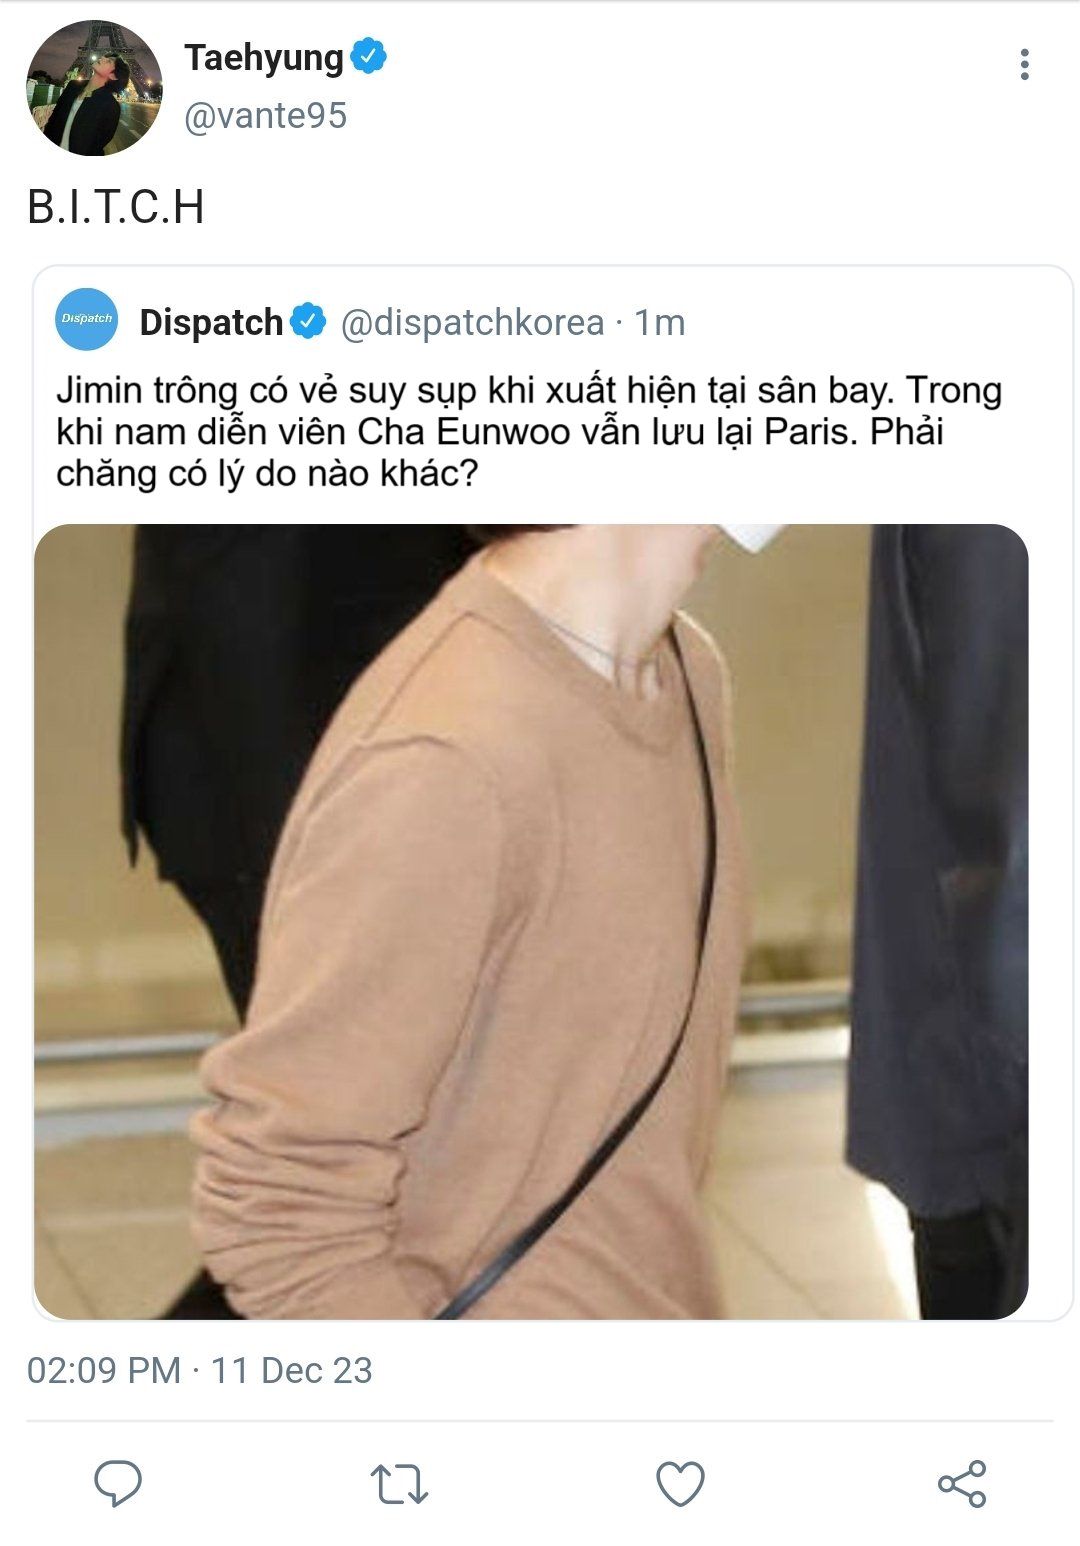Click Taehyung's blue verified badge
Viewport: 1080px width, 1546px height.
click(369, 56)
